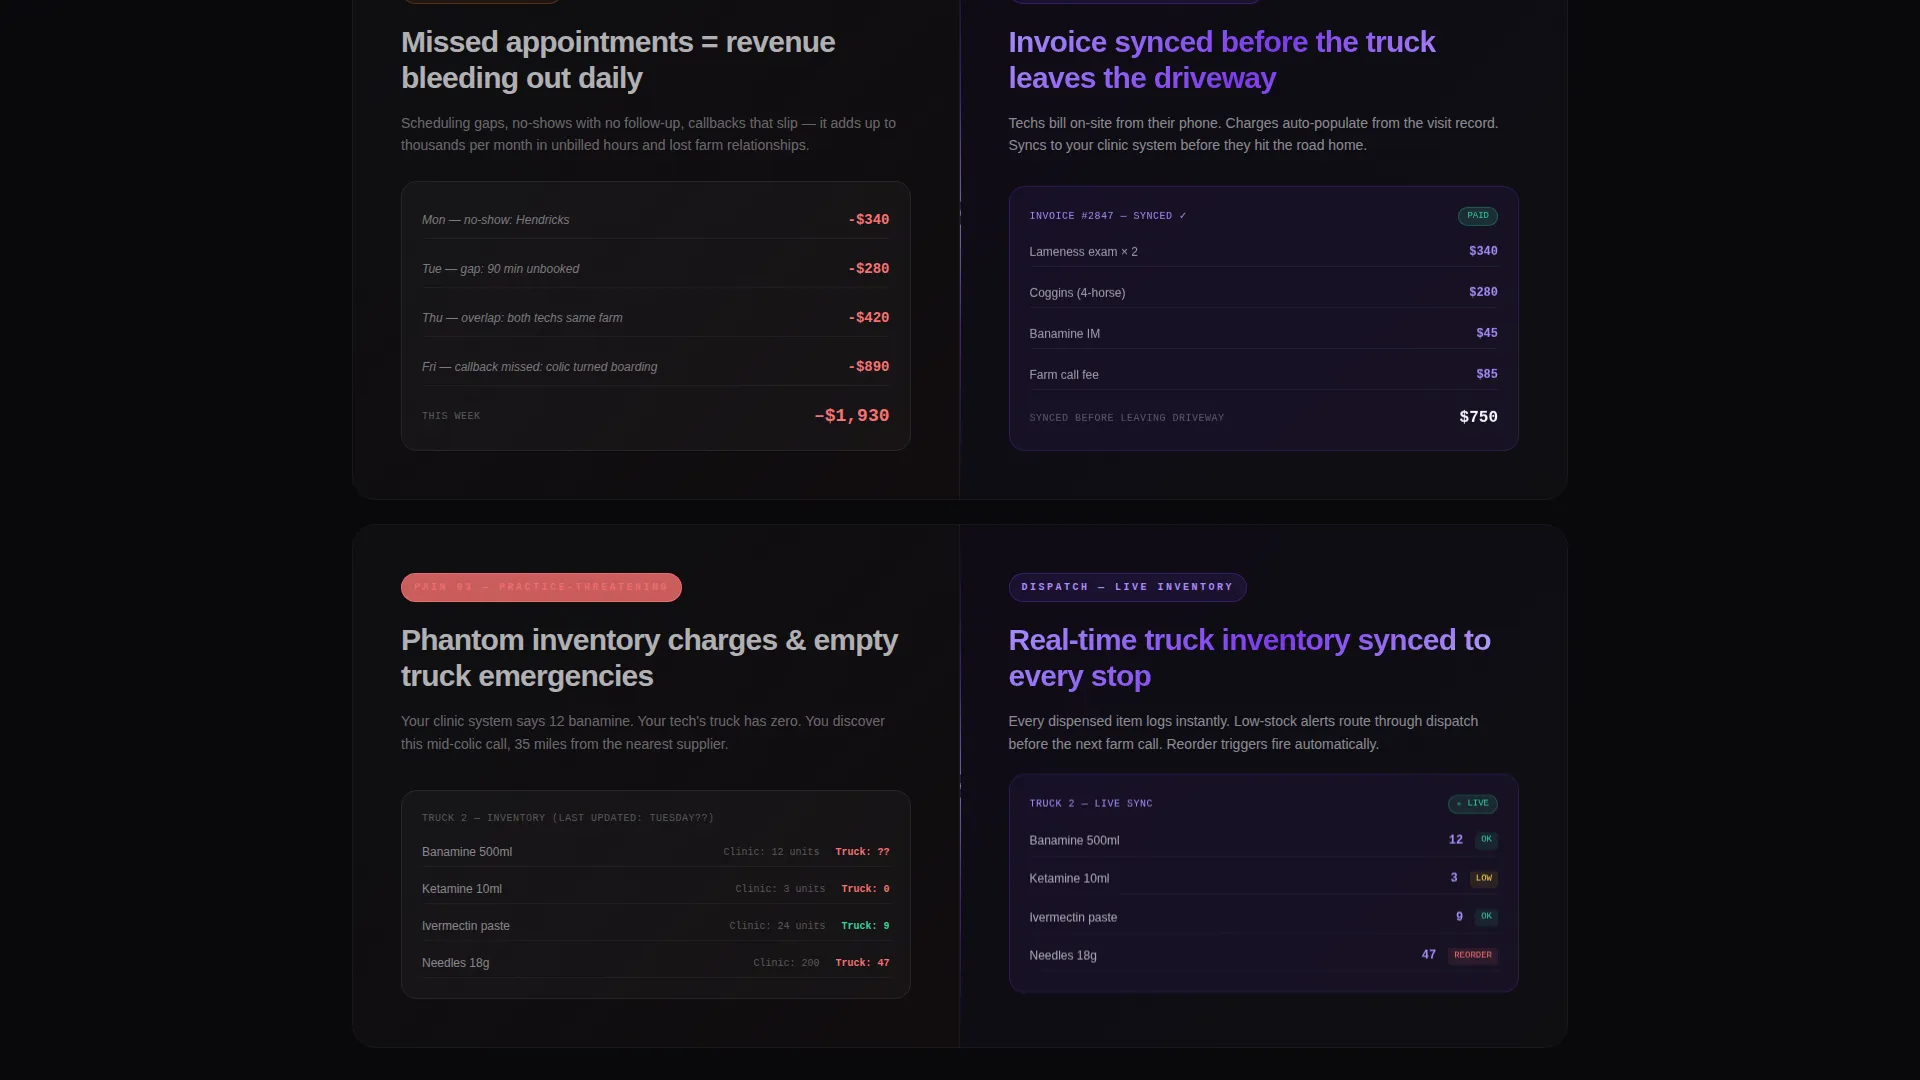The width and height of the screenshot is (1920, 1080).
Task: Click the Invoice #2847 – Synced header
Action: tap(1107, 216)
